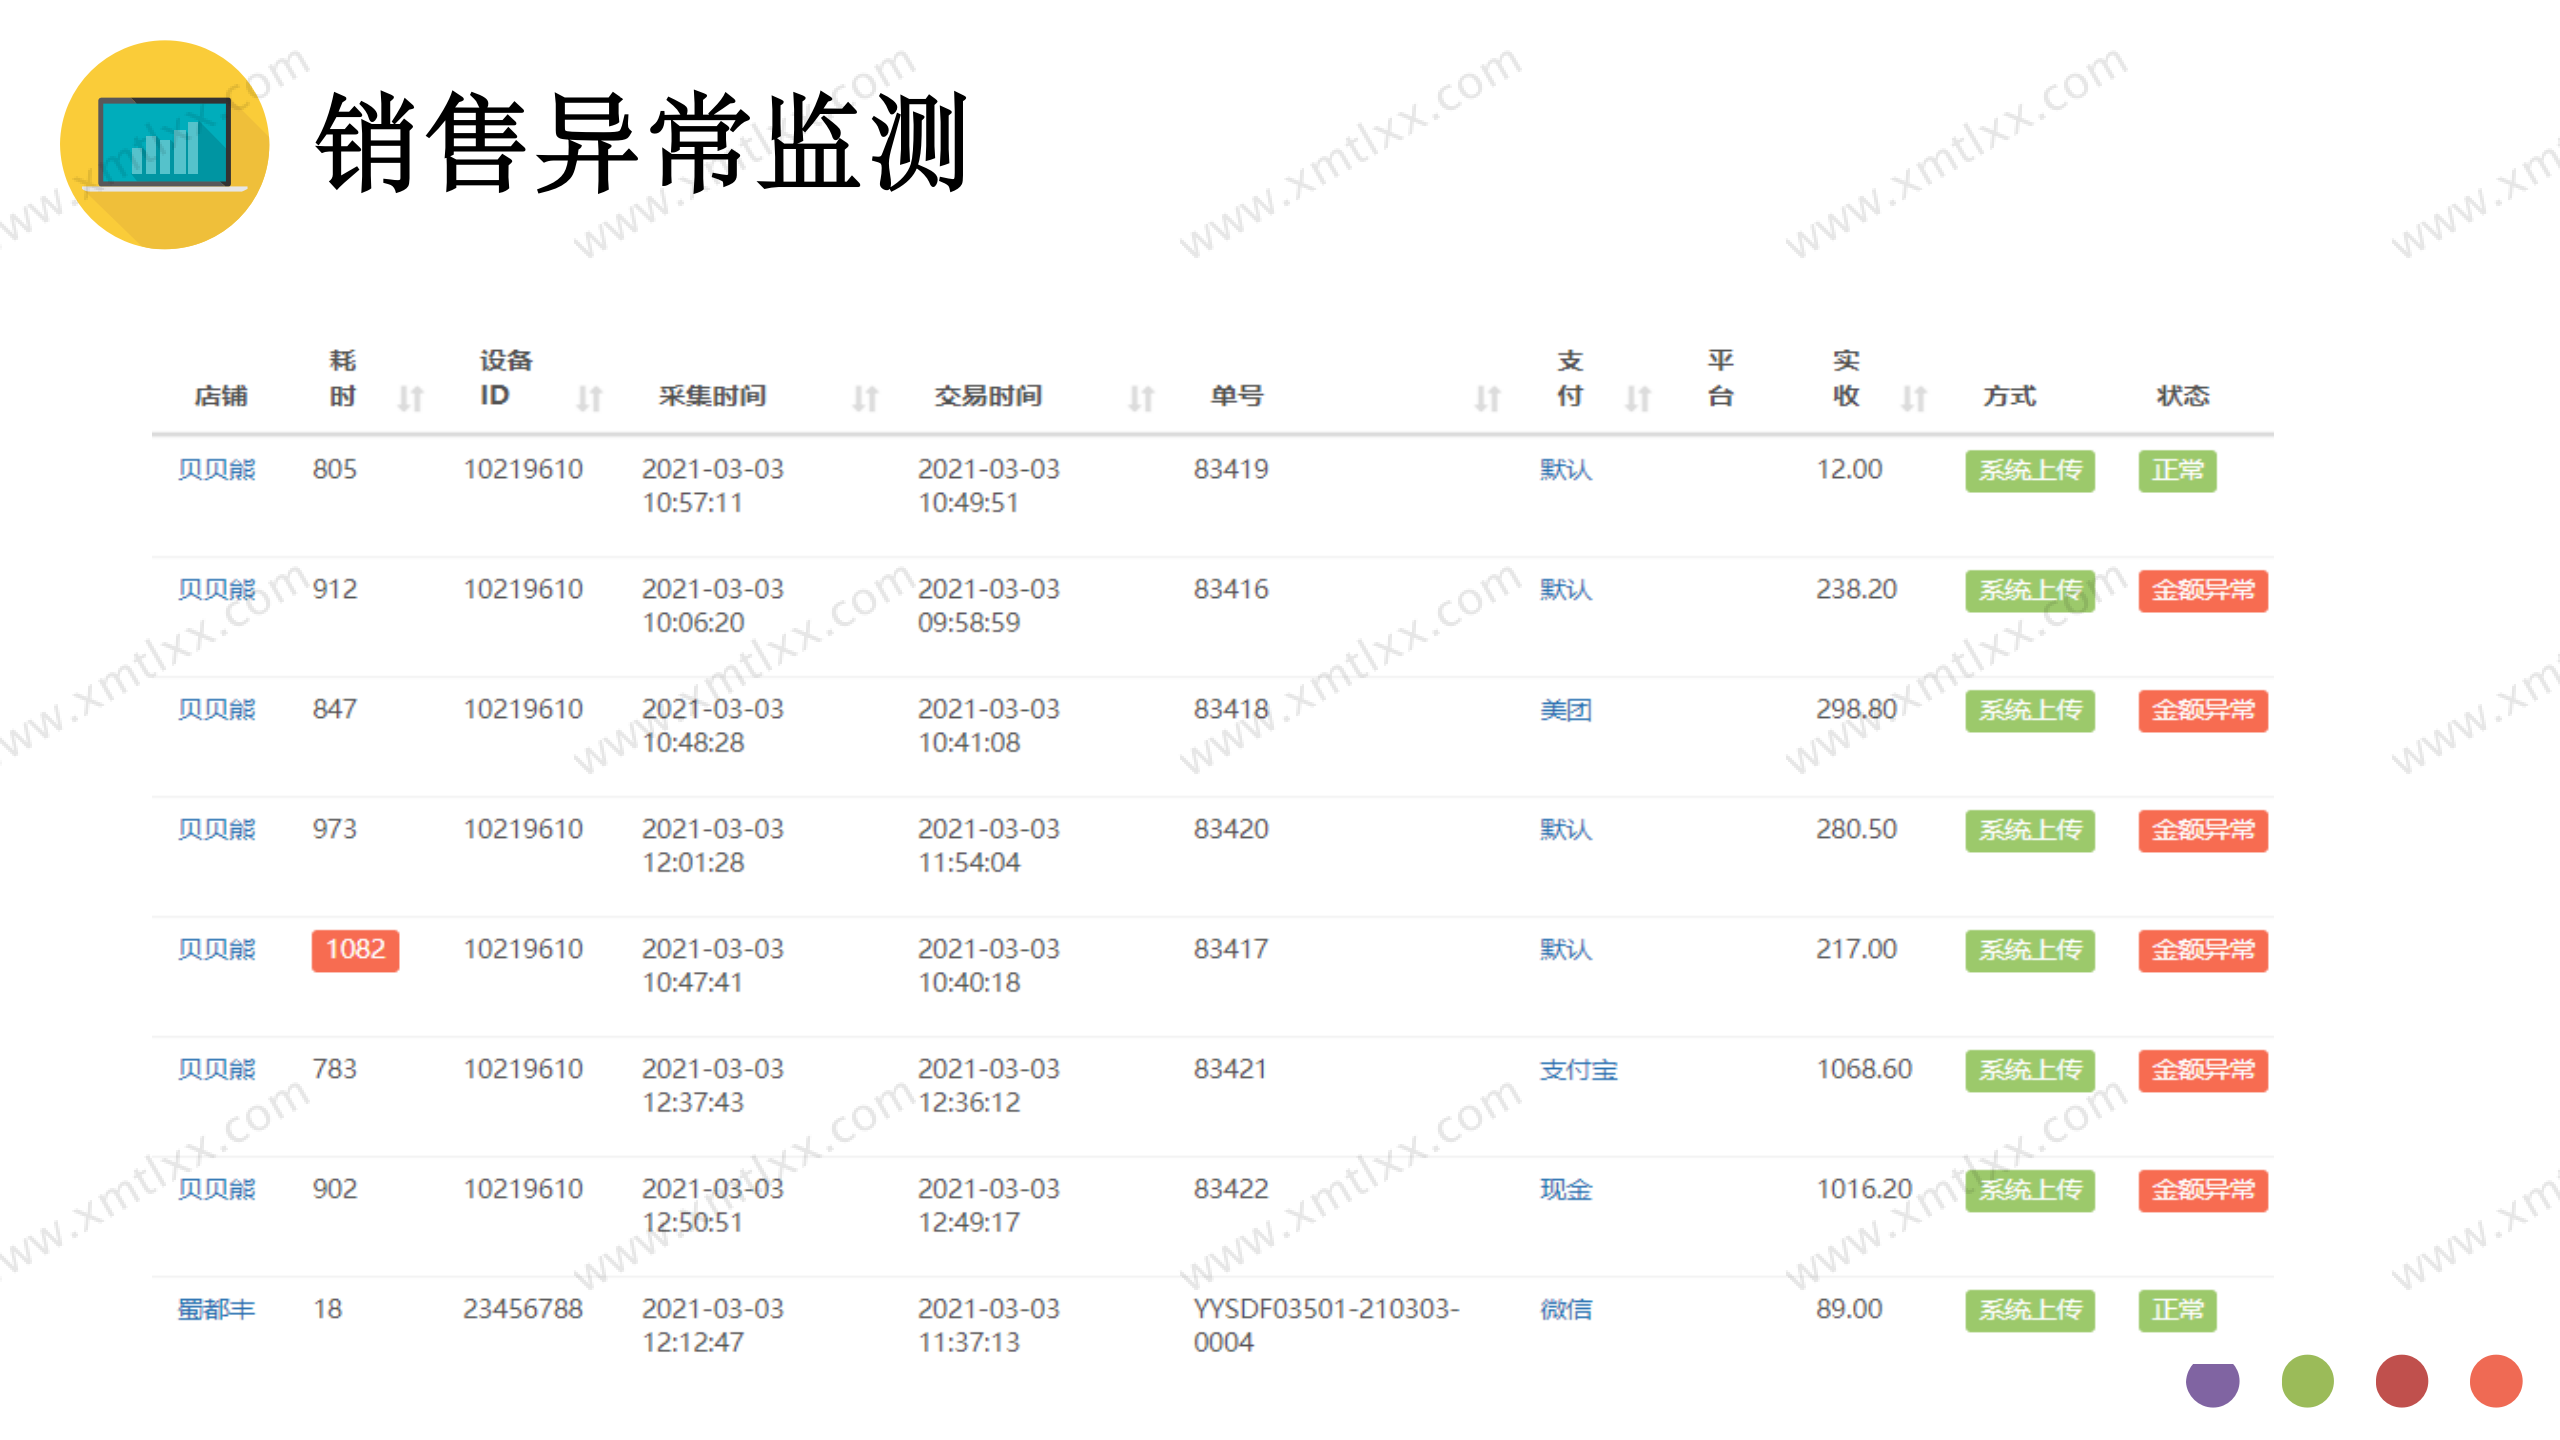Viewport: 2560px width, 1440px height.
Task: Click 金额异常 status for order 83418
Action: (x=2203, y=711)
